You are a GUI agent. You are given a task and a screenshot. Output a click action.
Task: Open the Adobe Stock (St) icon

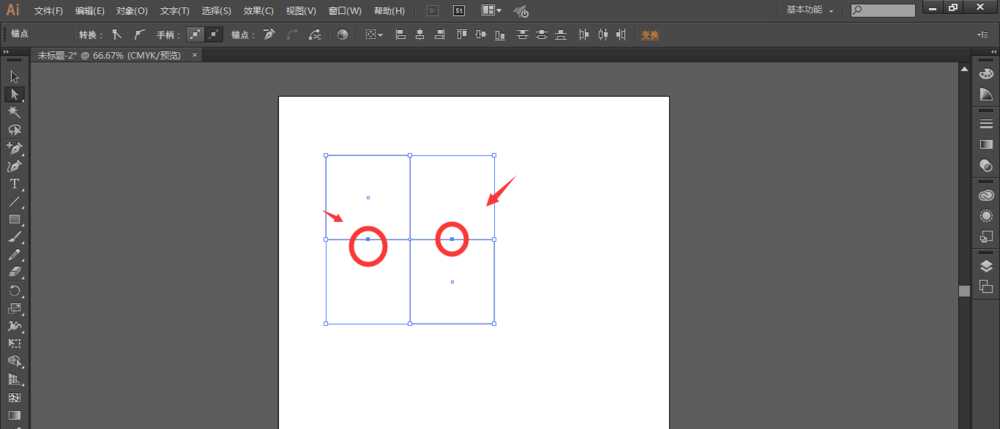click(x=458, y=11)
